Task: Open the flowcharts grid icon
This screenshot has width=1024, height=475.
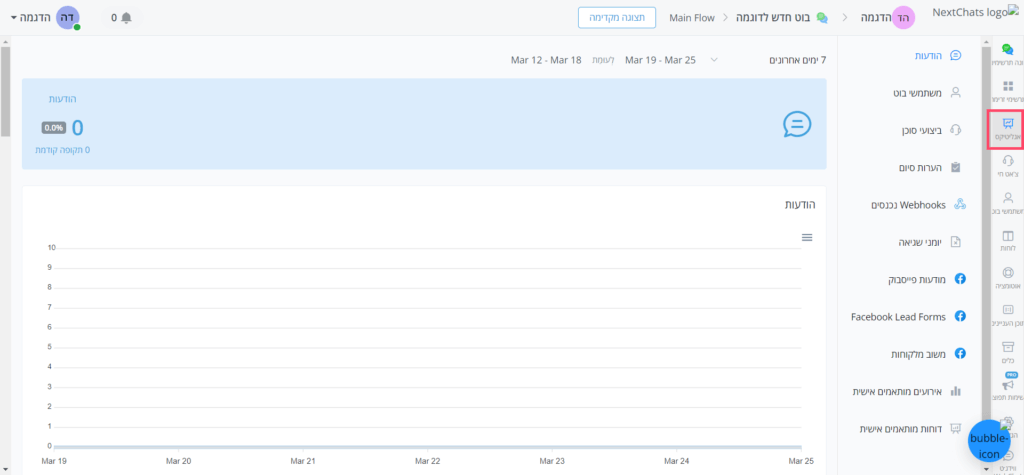Action: [x=1007, y=86]
